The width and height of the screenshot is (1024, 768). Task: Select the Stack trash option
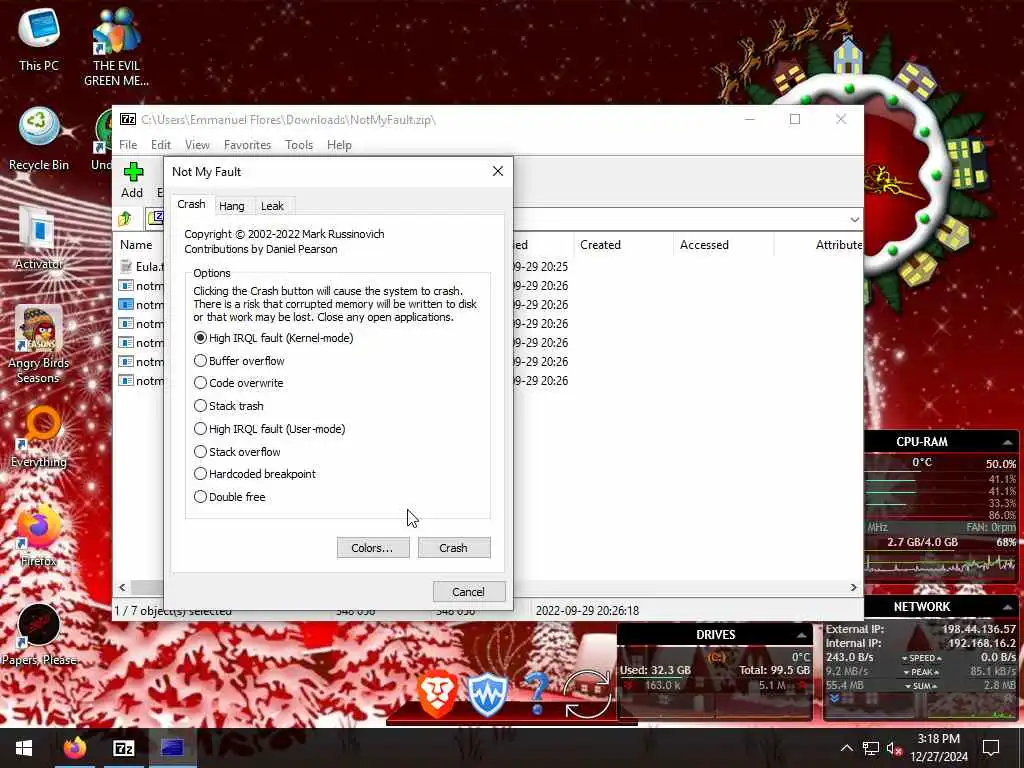pos(229,406)
